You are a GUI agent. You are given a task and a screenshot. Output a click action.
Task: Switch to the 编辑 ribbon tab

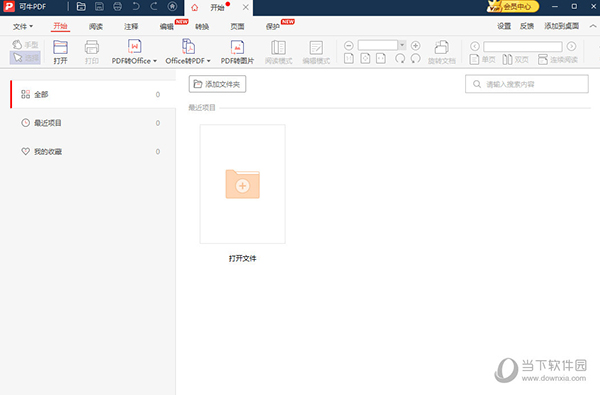(x=167, y=26)
